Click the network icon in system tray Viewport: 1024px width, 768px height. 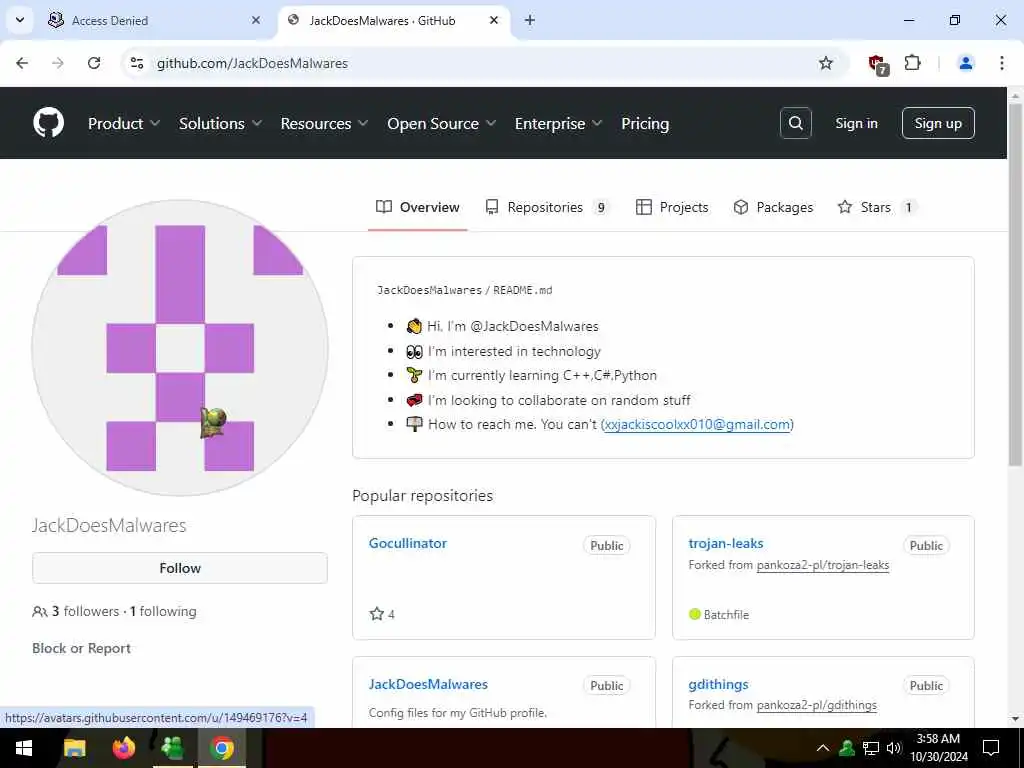pyautogui.click(x=871, y=748)
